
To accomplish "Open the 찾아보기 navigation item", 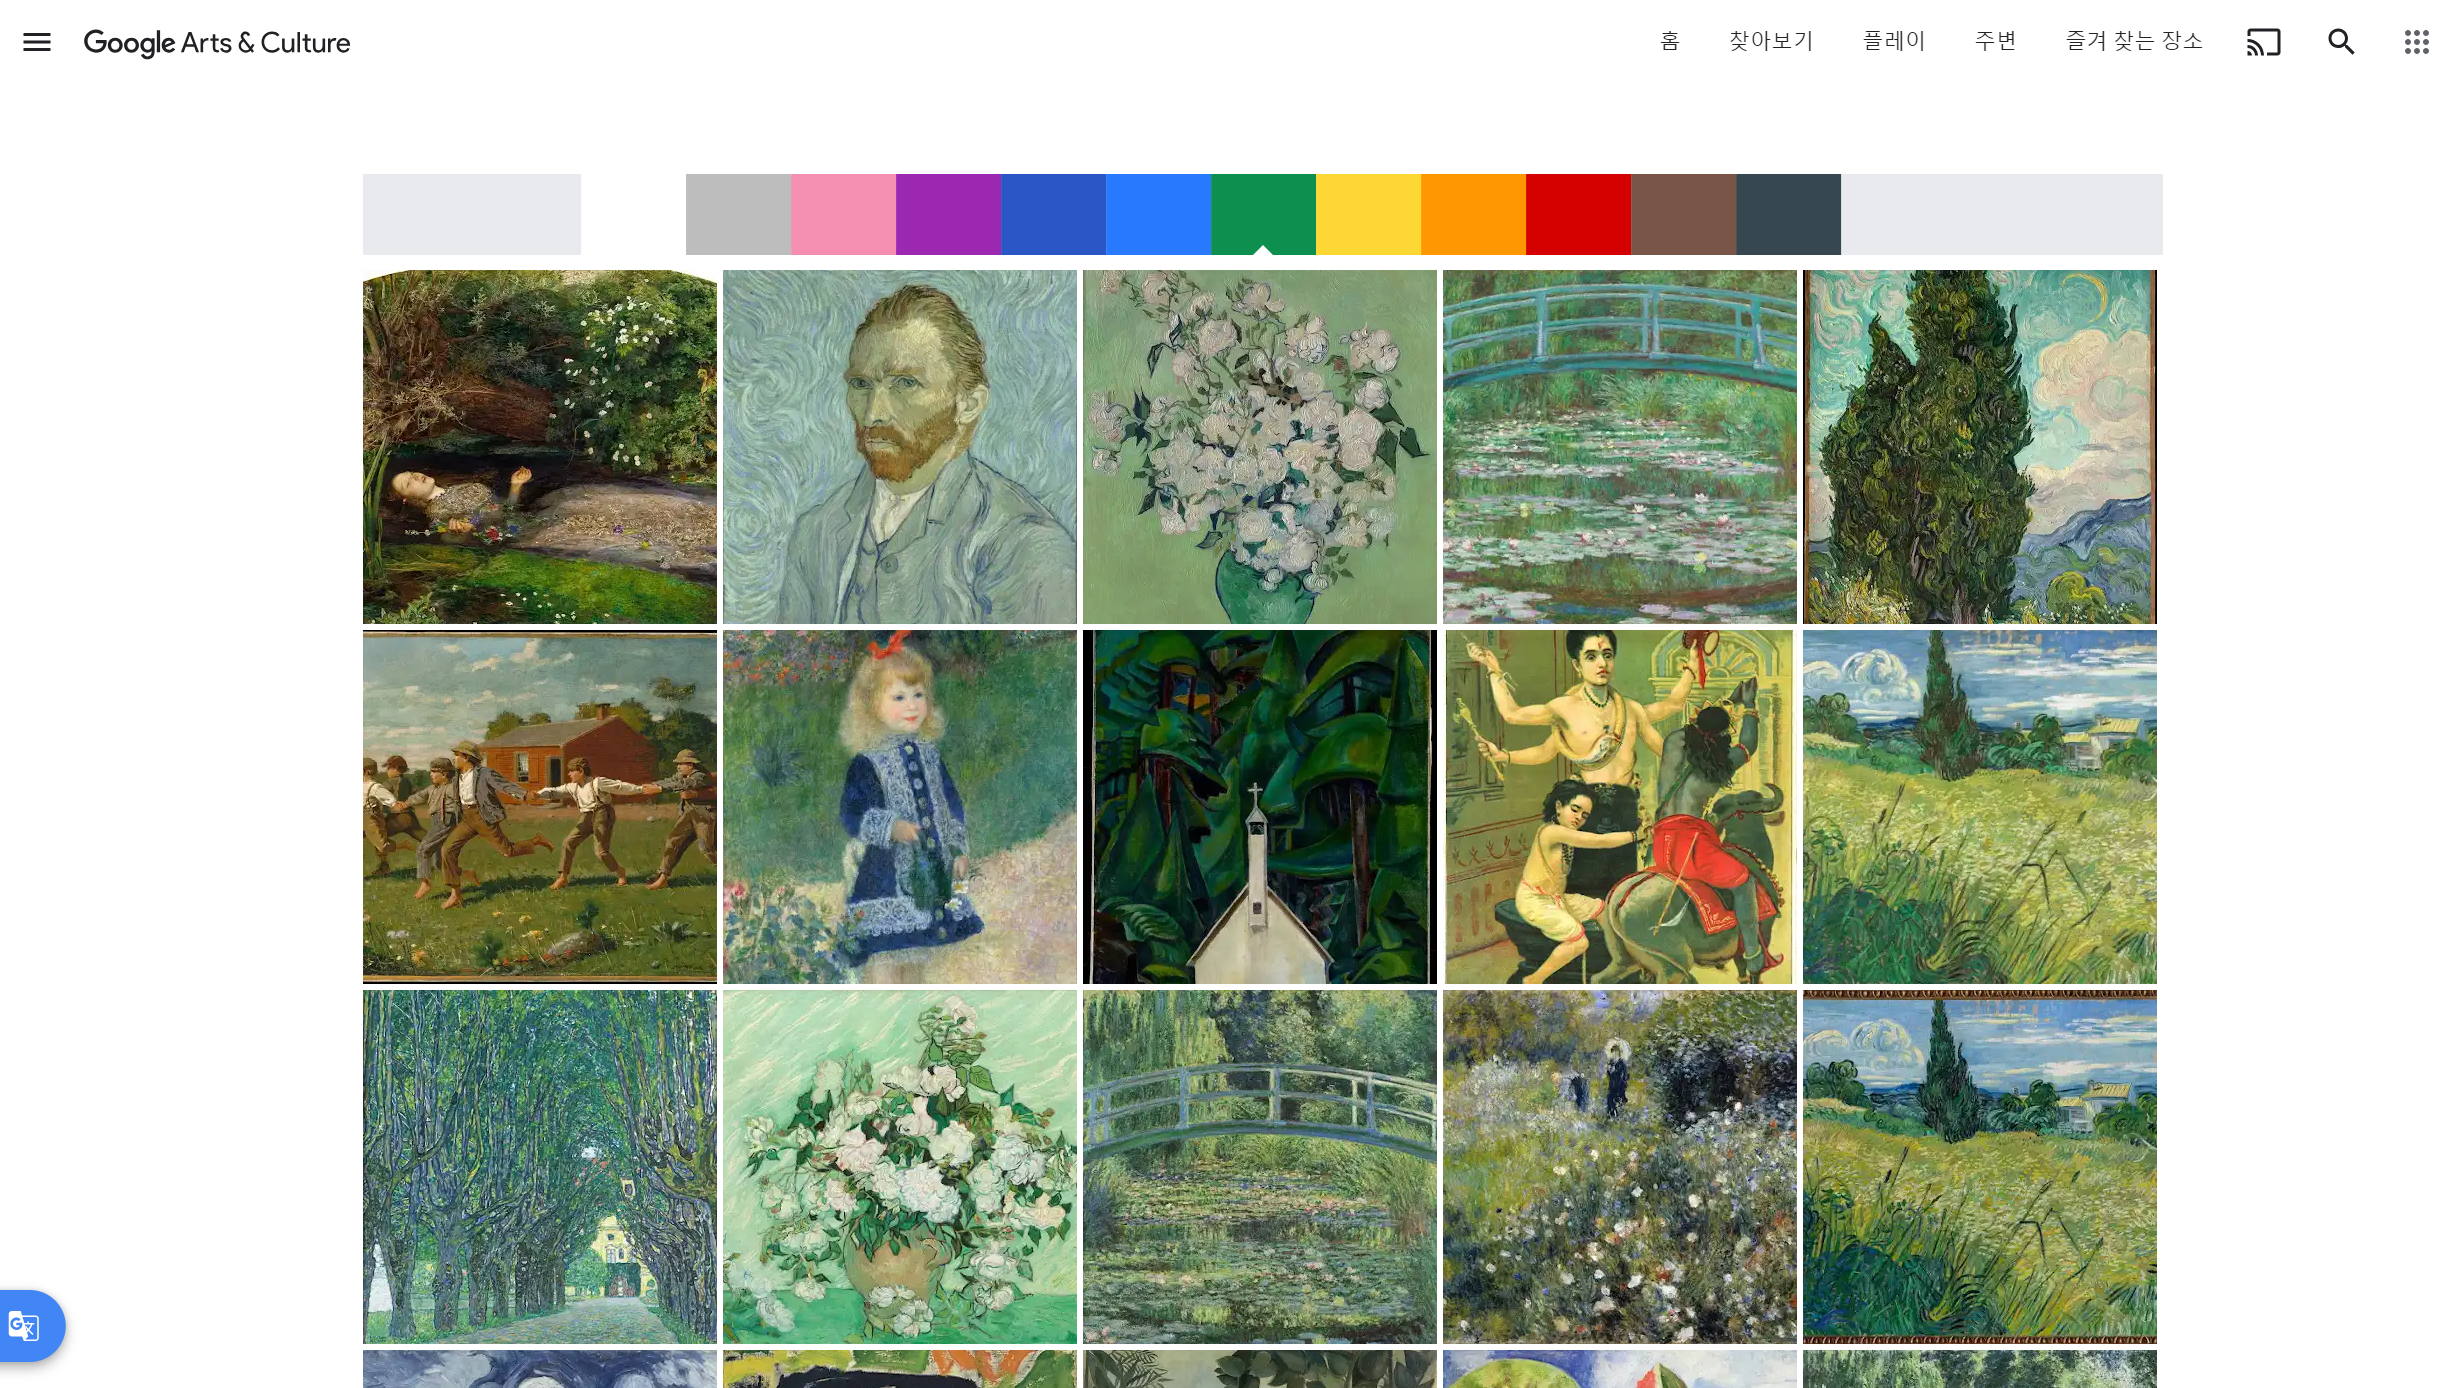I will 1771,41.
